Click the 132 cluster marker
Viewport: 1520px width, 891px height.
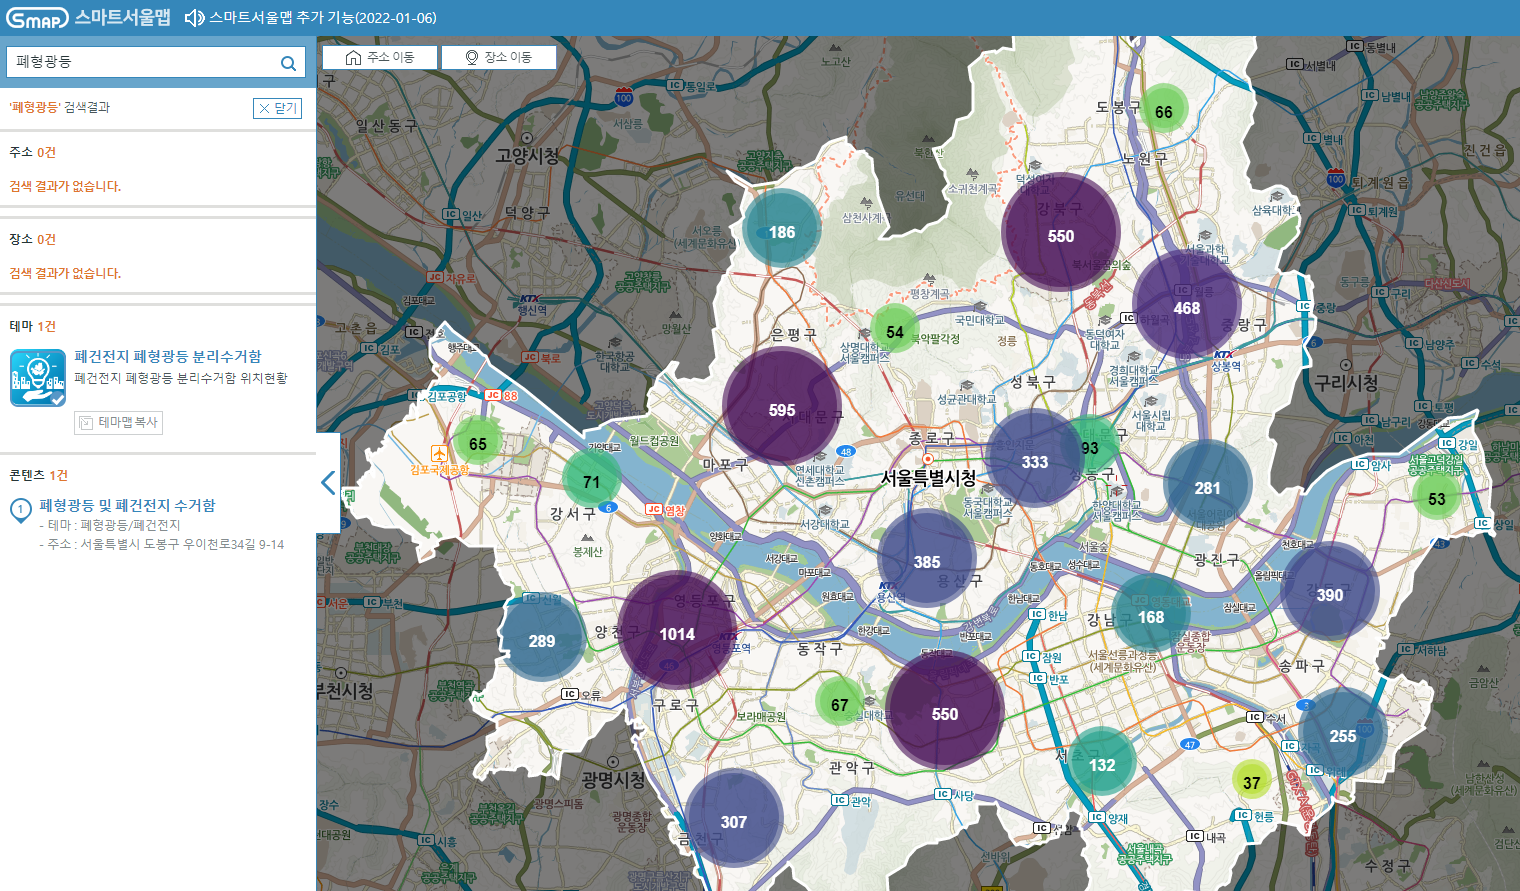click(1102, 762)
